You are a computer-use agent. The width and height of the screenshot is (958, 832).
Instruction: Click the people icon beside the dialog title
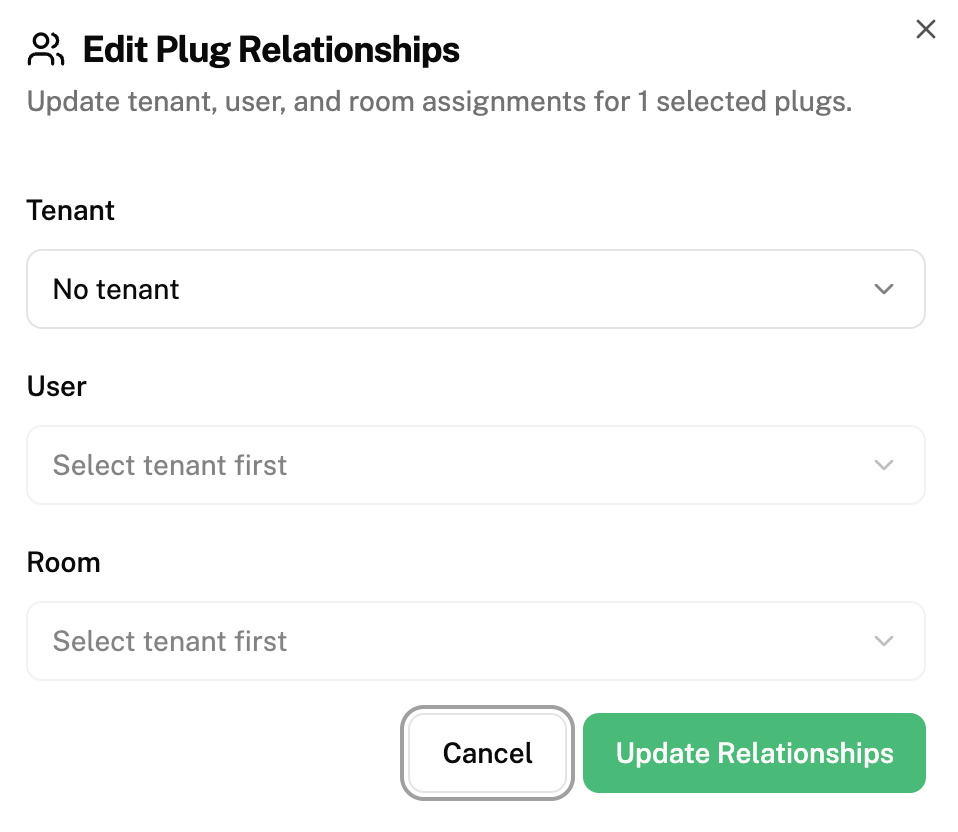tap(44, 48)
